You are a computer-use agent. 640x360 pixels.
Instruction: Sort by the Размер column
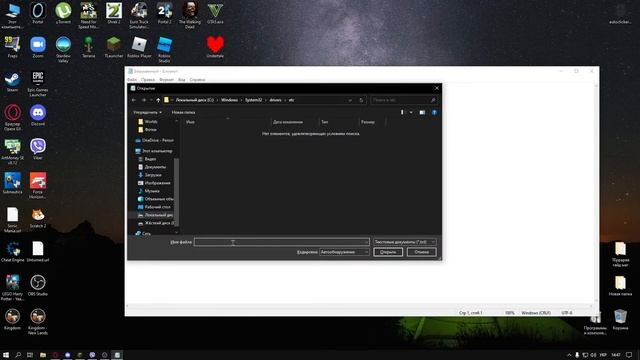[x=368, y=122]
